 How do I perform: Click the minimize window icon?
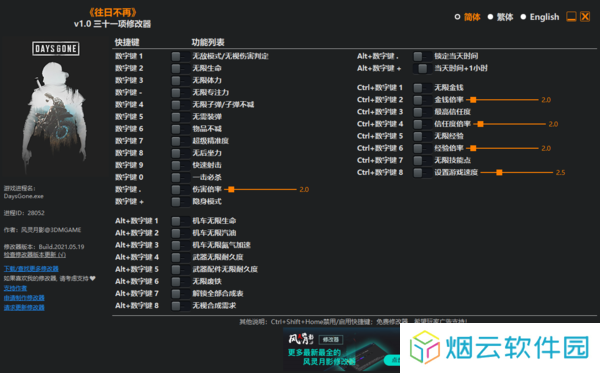[x=571, y=17]
